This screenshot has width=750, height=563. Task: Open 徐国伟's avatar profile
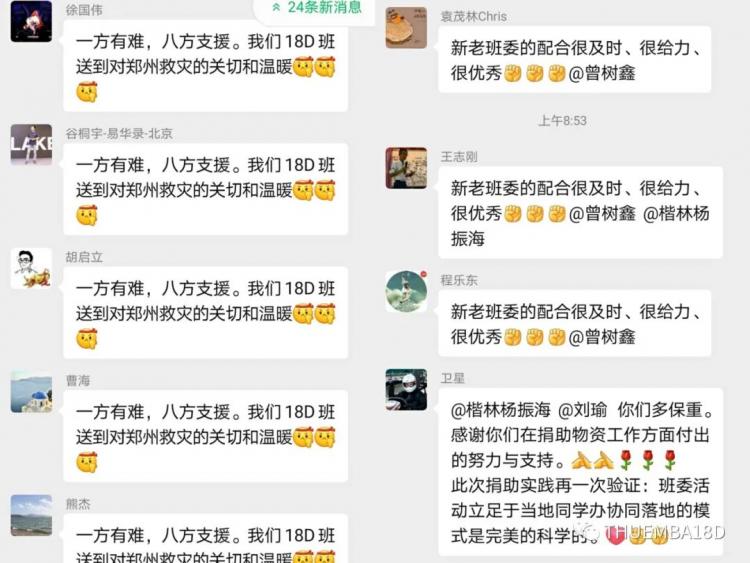(x=31, y=21)
